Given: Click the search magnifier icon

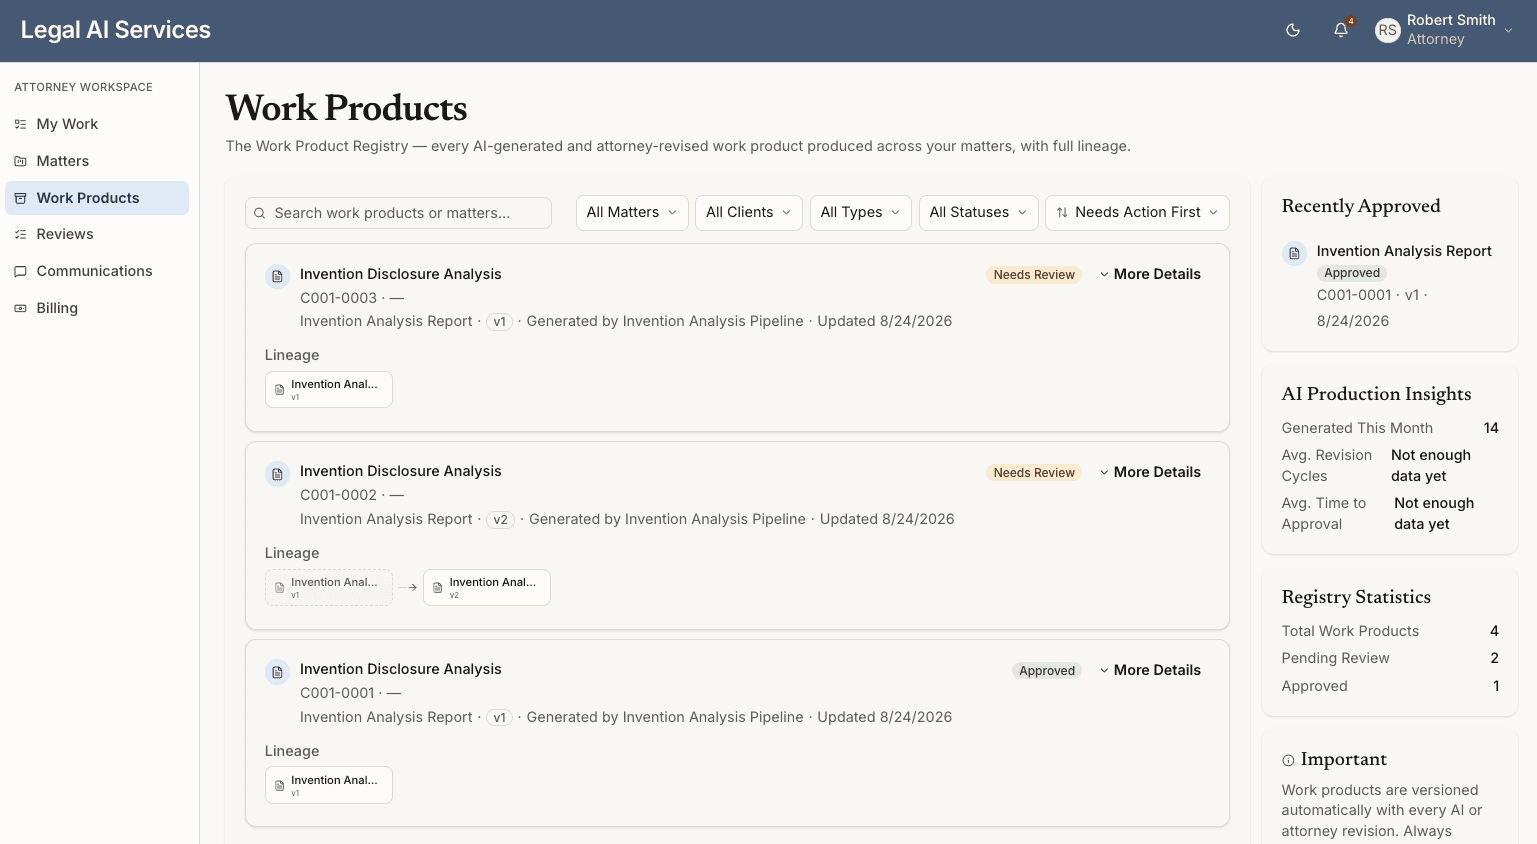Looking at the screenshot, I should pos(260,213).
